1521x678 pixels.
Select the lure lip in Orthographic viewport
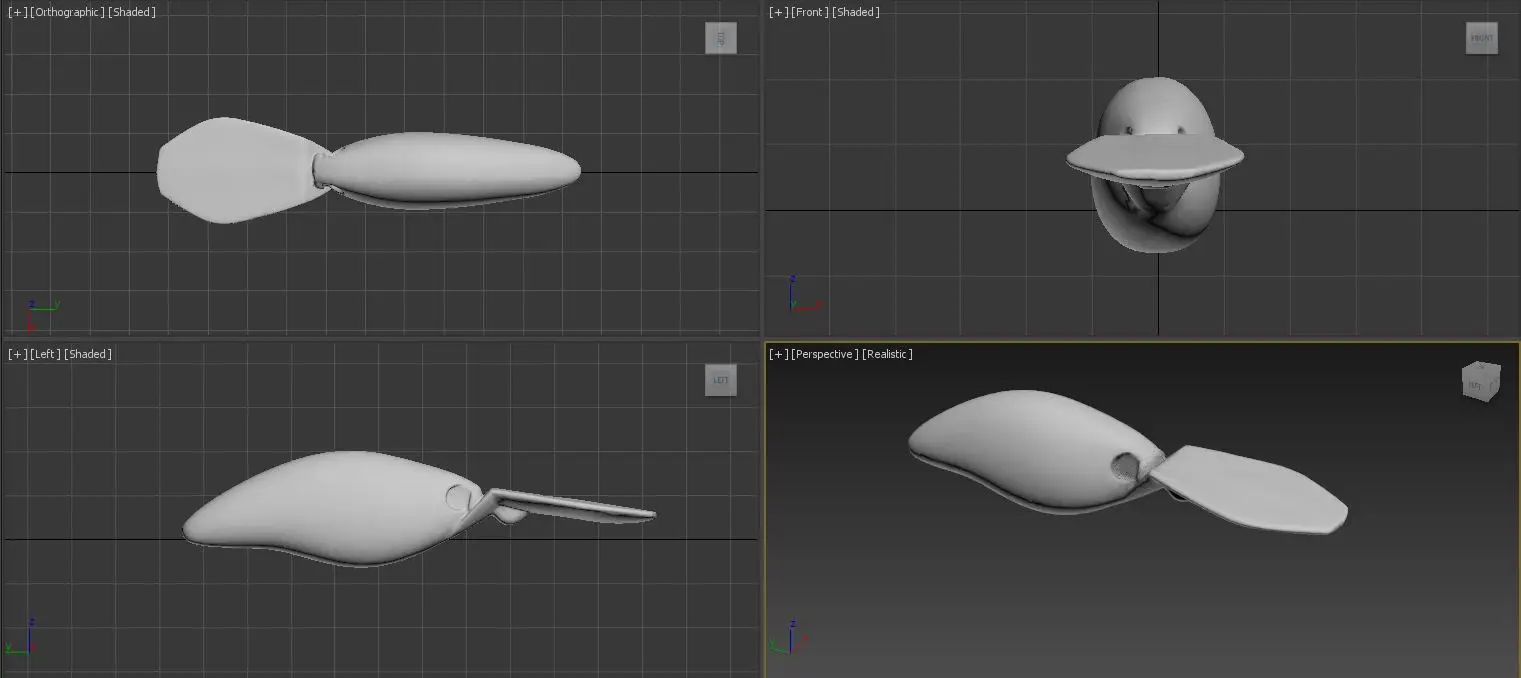point(230,170)
